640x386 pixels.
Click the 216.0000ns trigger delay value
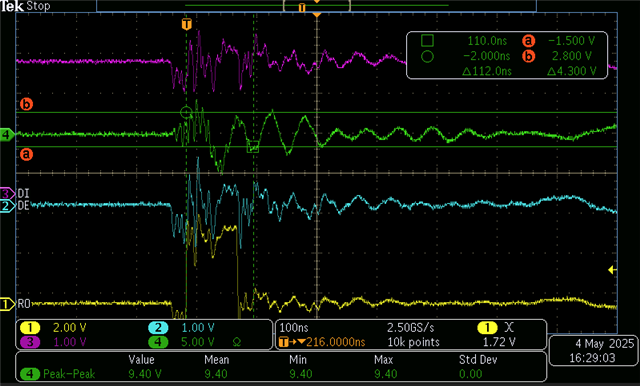tap(336, 342)
